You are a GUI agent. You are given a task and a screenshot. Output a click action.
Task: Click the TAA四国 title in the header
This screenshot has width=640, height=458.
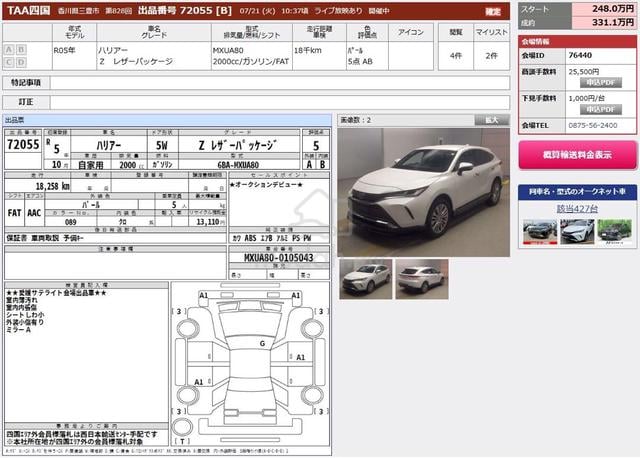[29, 11]
